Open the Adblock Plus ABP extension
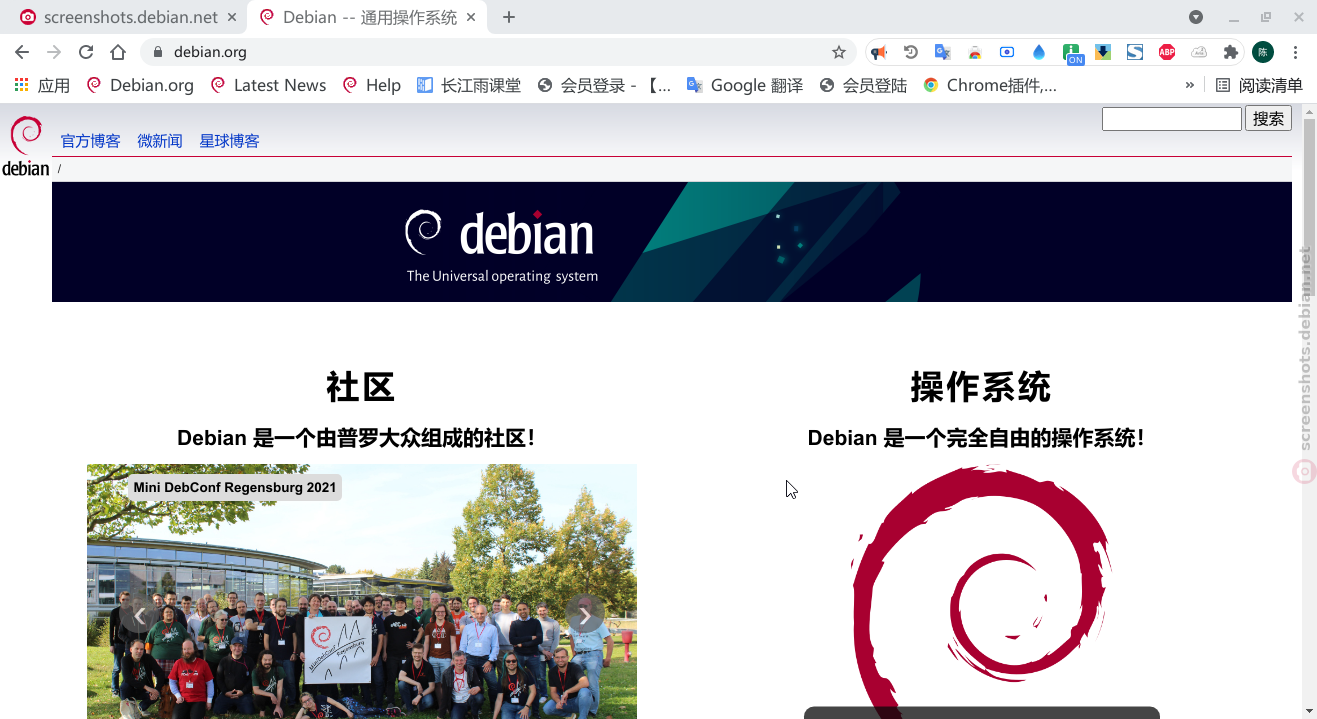 [1167, 52]
